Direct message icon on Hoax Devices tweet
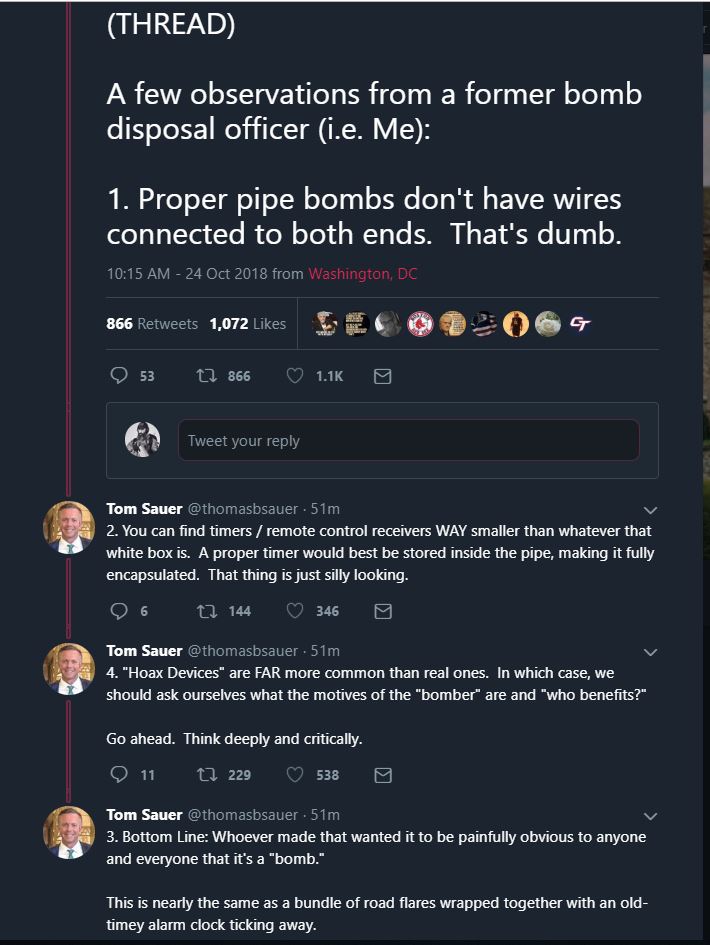The width and height of the screenshot is (710, 945). click(x=382, y=775)
